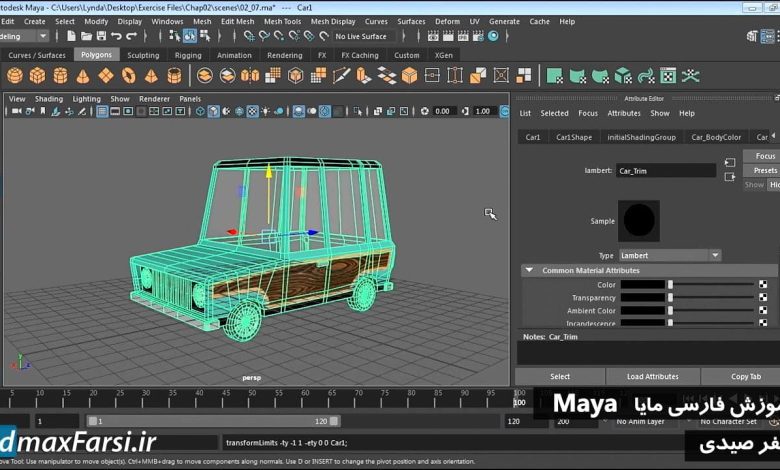The width and height of the screenshot is (780, 470).
Task: Click the polygon torus shelf icon
Action: (x=128, y=75)
